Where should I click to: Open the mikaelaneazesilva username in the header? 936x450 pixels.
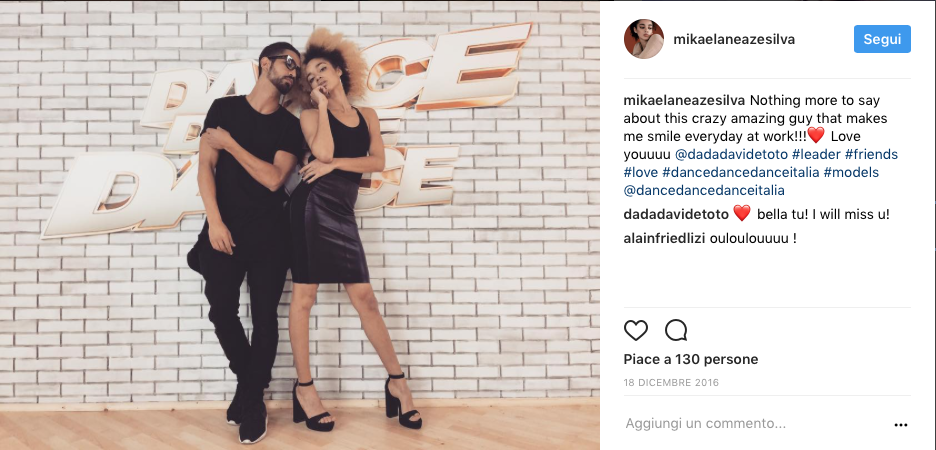pos(734,39)
